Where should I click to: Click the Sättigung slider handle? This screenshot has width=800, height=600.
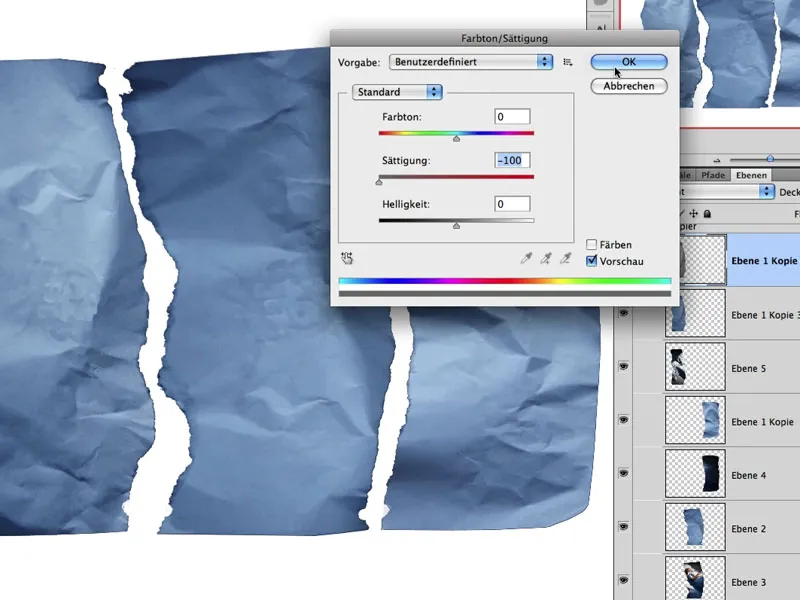click(379, 182)
